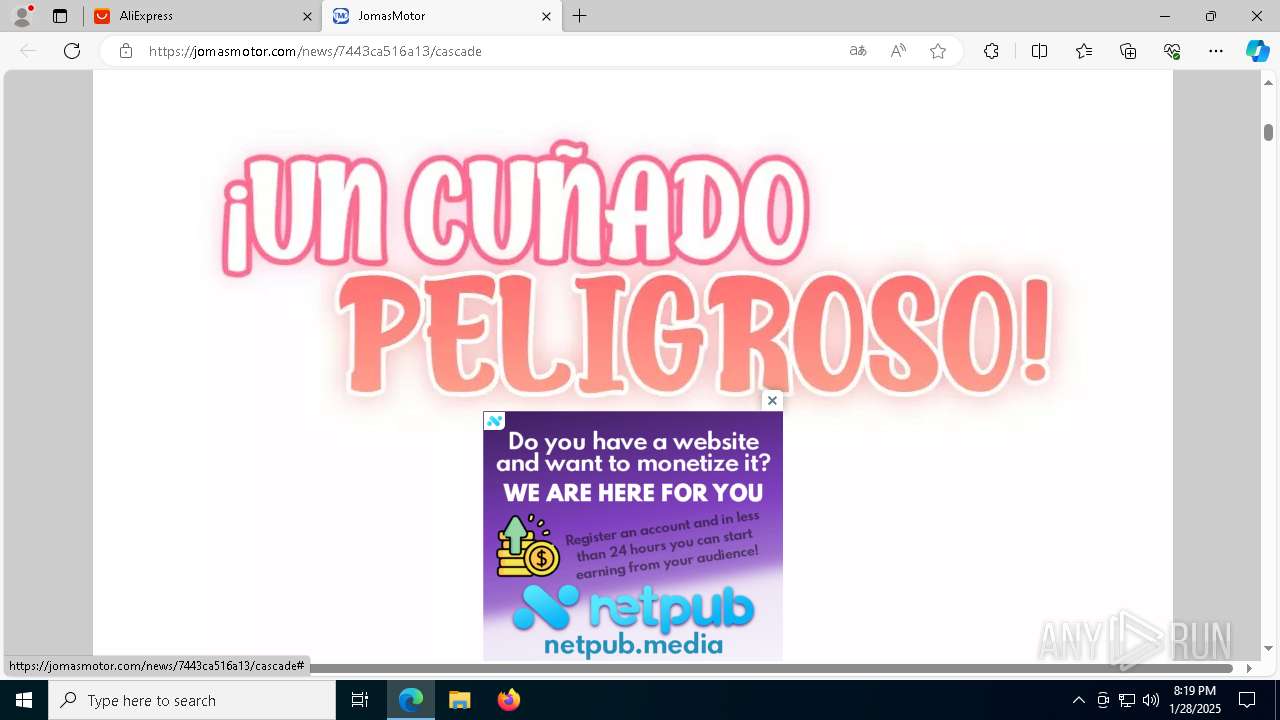Go back to the previous page

coord(28,51)
